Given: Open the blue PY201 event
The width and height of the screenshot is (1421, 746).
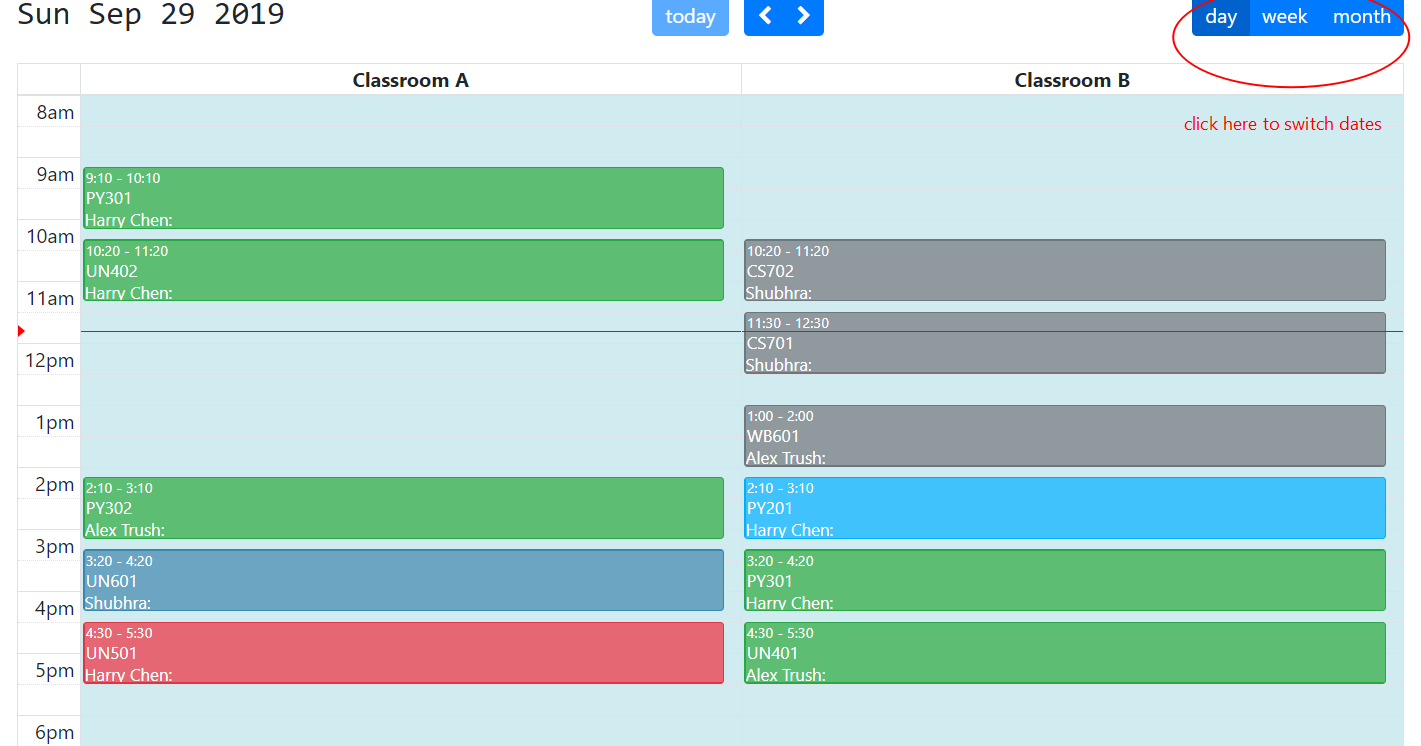Looking at the screenshot, I should 1065,508.
